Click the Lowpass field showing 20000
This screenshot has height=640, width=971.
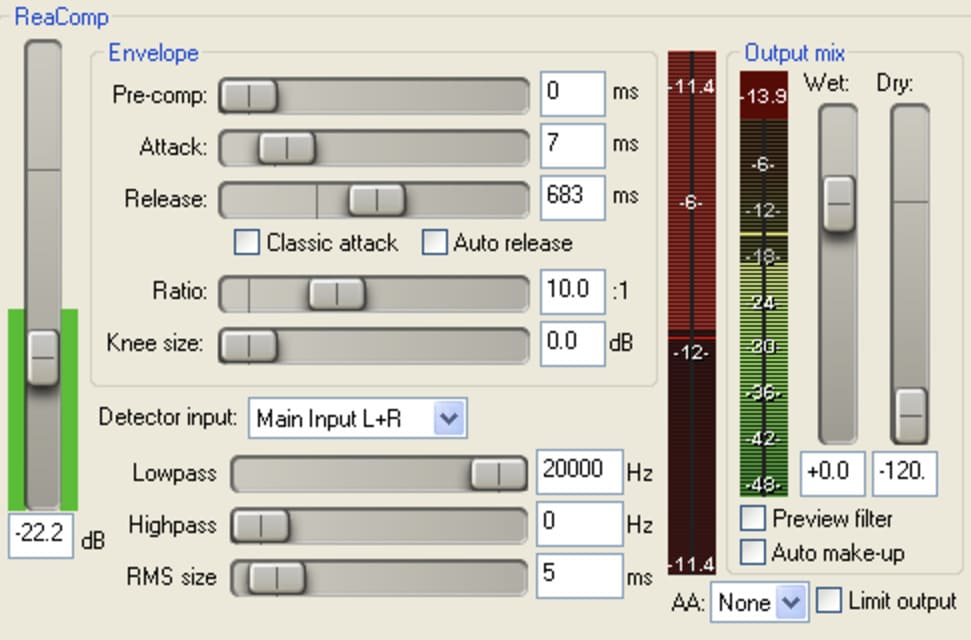(x=580, y=471)
